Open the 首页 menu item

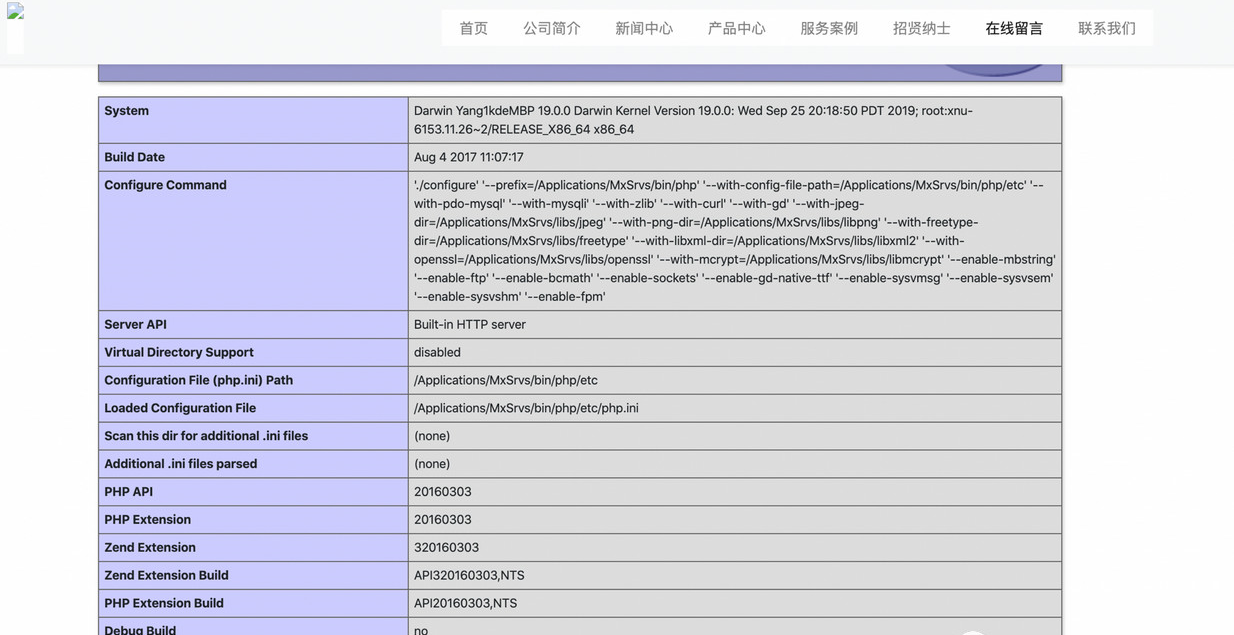474,28
